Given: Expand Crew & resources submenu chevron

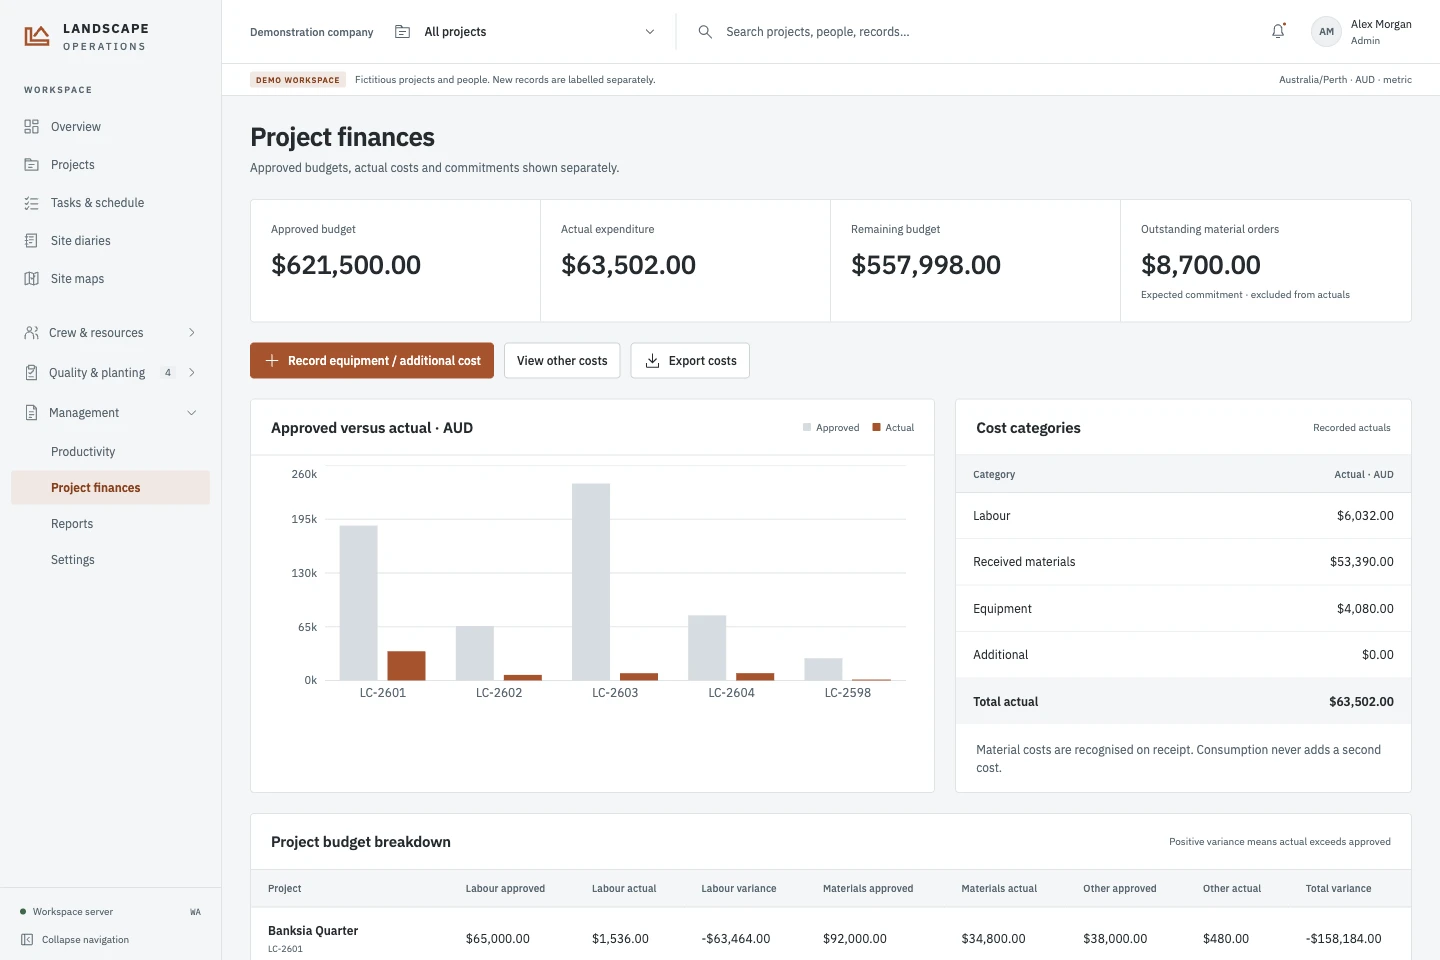Looking at the screenshot, I should point(192,333).
